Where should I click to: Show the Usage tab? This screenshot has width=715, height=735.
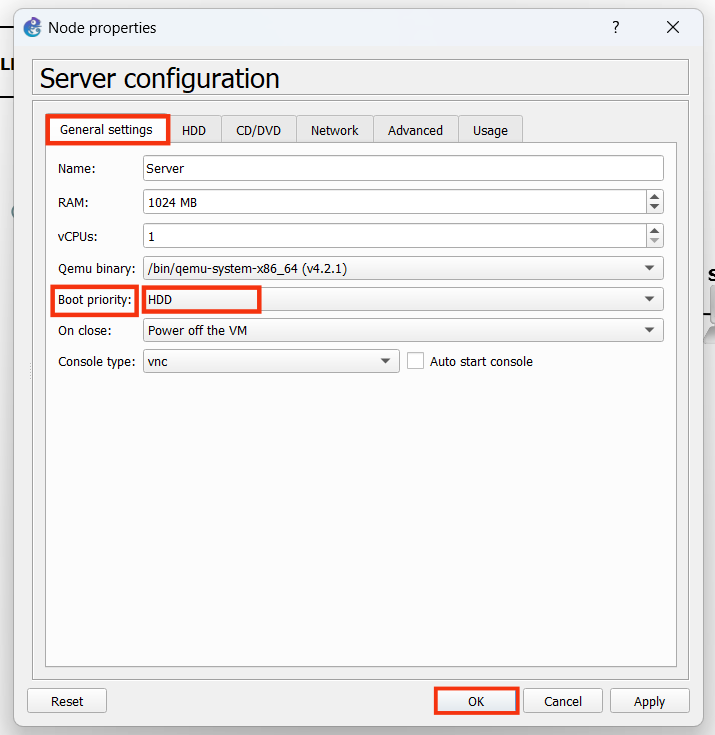point(490,130)
